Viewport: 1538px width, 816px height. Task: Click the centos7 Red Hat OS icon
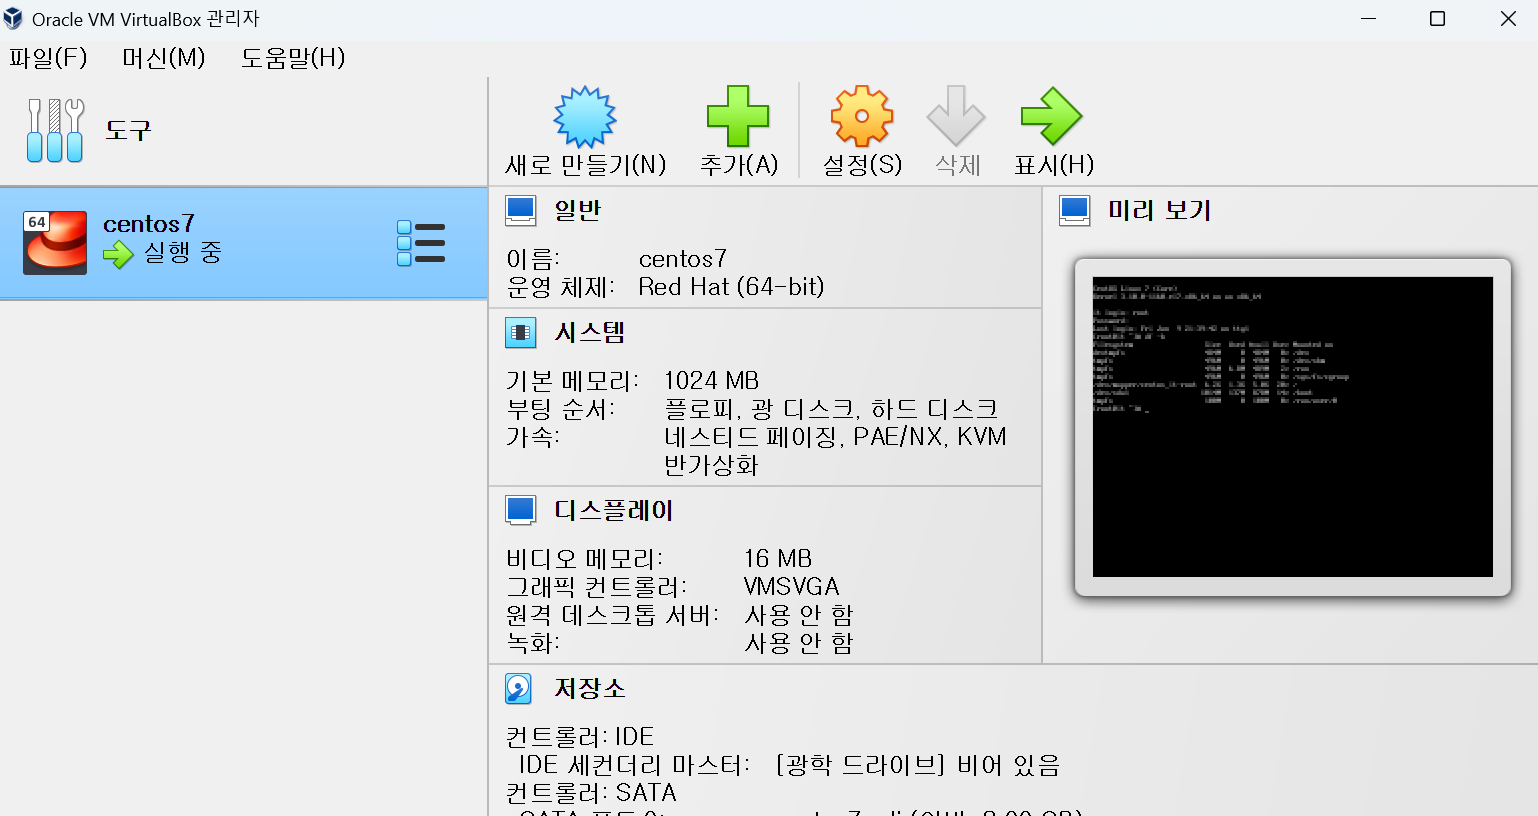[55, 243]
